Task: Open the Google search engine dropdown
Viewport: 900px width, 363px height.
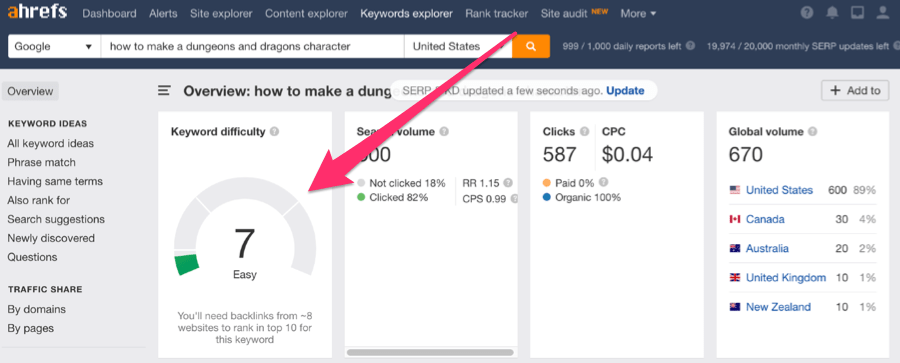Action: [54, 47]
